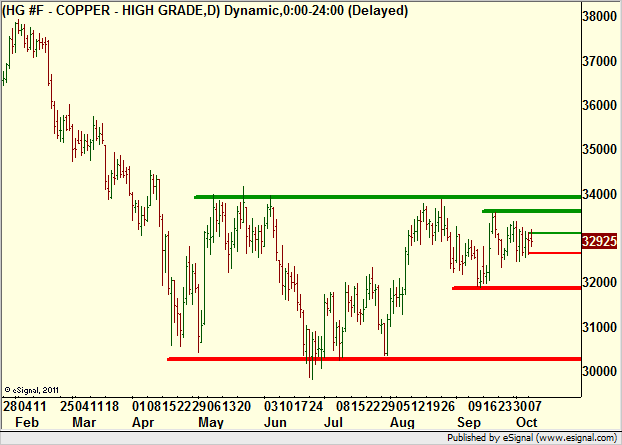The image size is (622, 445).
Task: Click the 35000 price axis label
Action: point(599,150)
